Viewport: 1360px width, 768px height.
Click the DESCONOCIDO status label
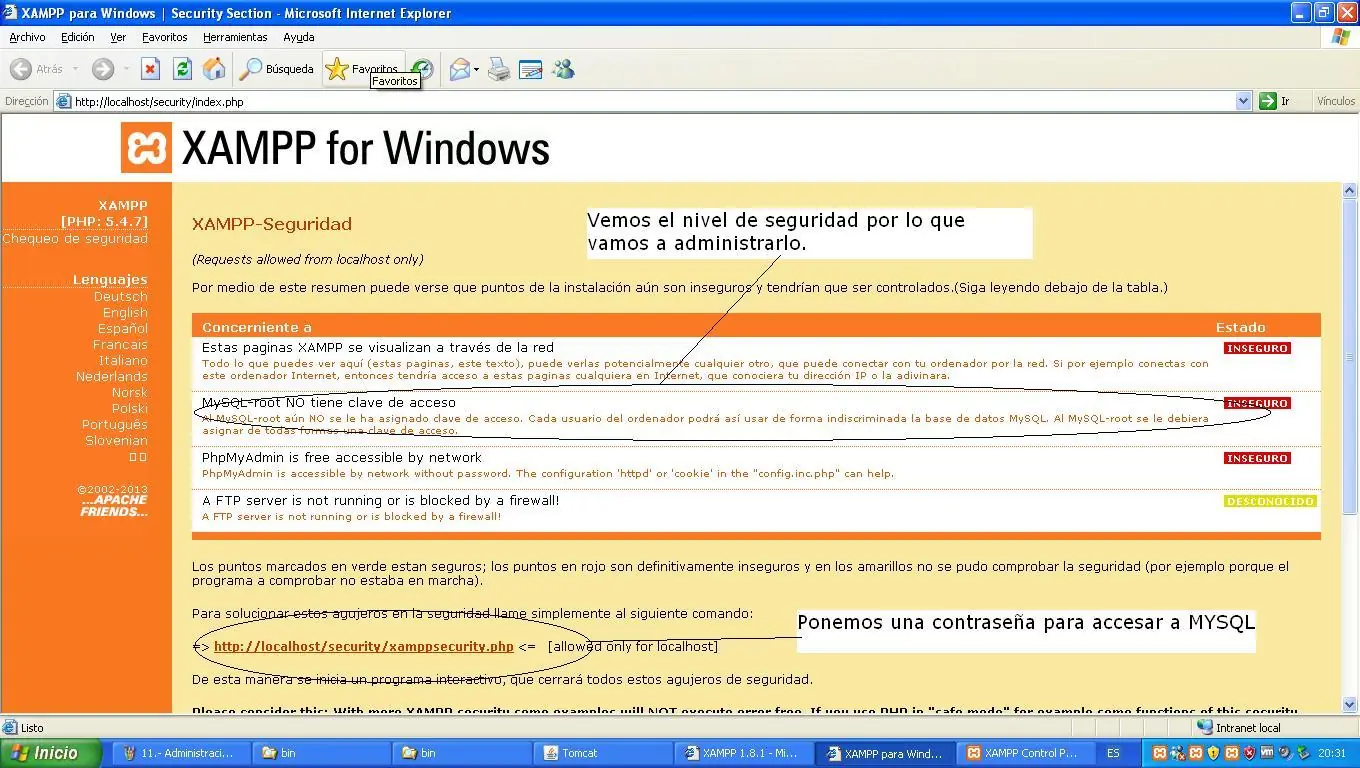(x=1270, y=501)
